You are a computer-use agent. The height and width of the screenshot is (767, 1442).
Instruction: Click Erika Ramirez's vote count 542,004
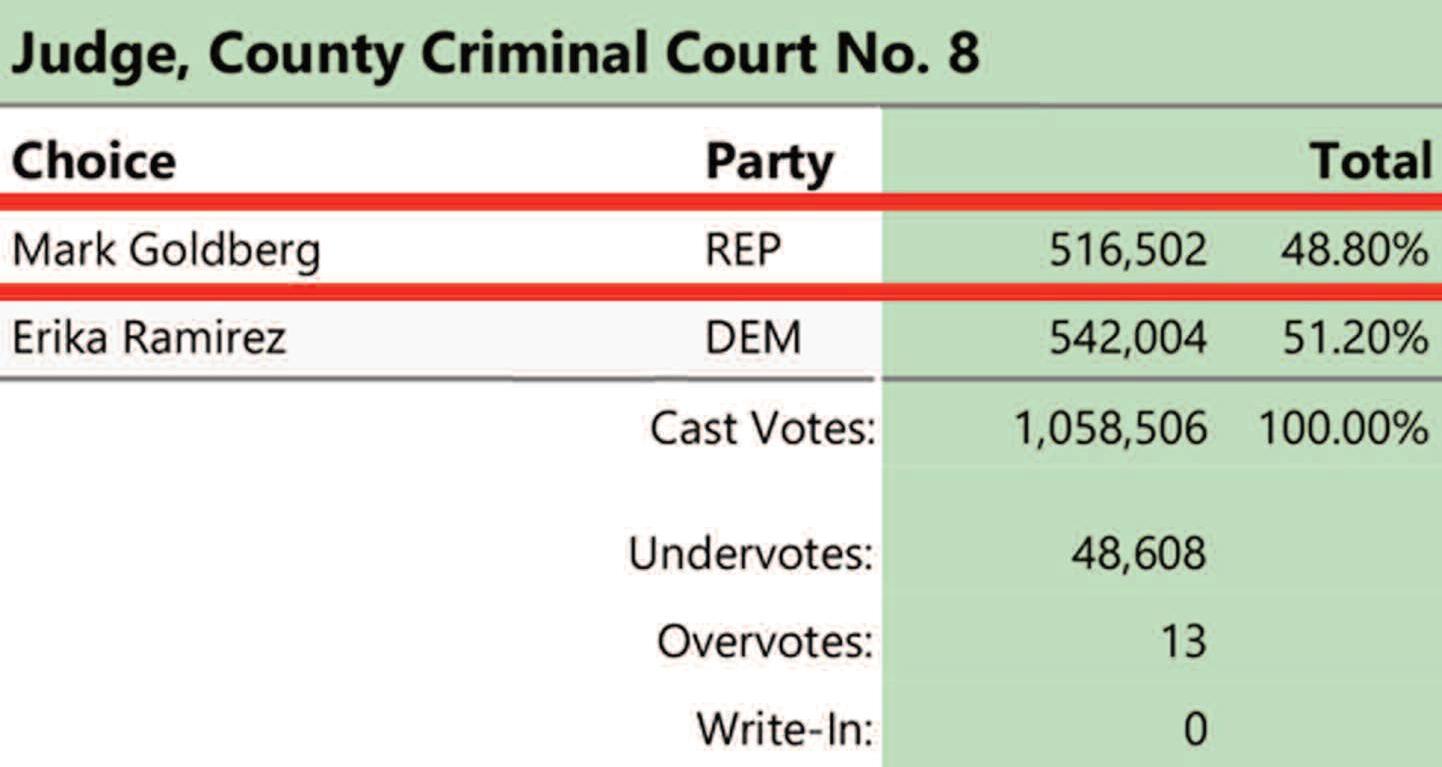(x=1128, y=338)
